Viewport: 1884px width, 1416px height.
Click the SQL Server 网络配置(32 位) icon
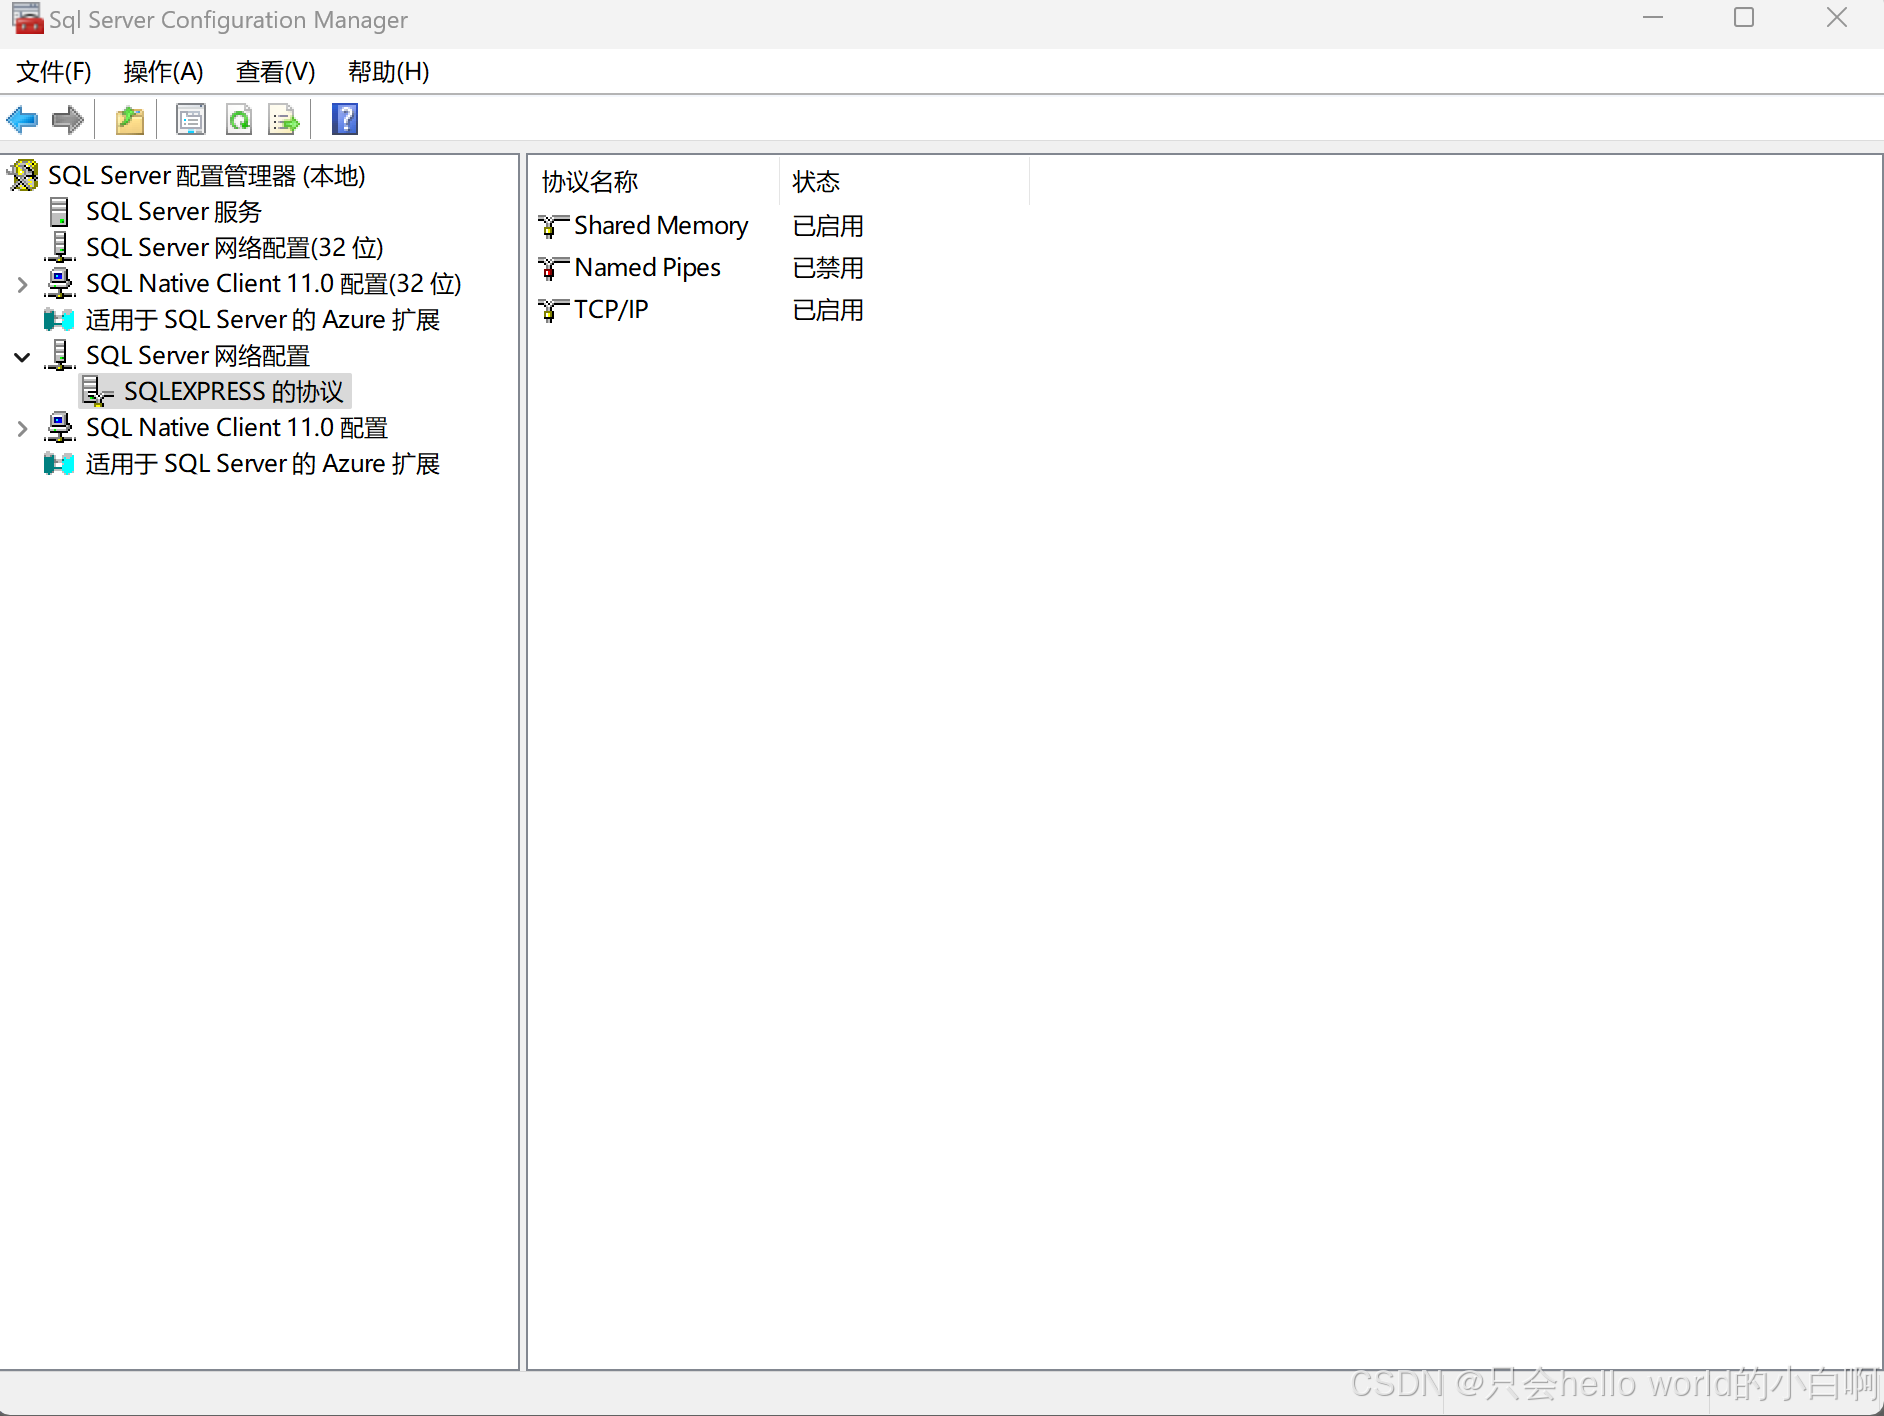[60, 248]
